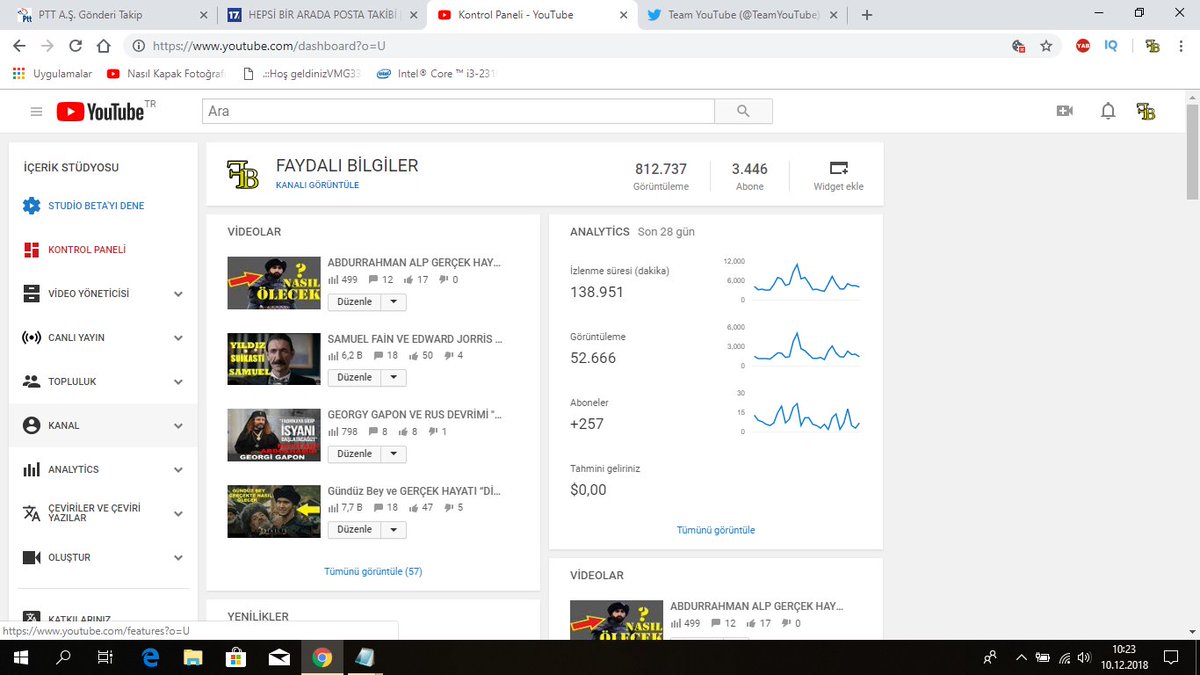
Task: Switch to Team YouTube Twitter tab
Action: tap(742, 15)
